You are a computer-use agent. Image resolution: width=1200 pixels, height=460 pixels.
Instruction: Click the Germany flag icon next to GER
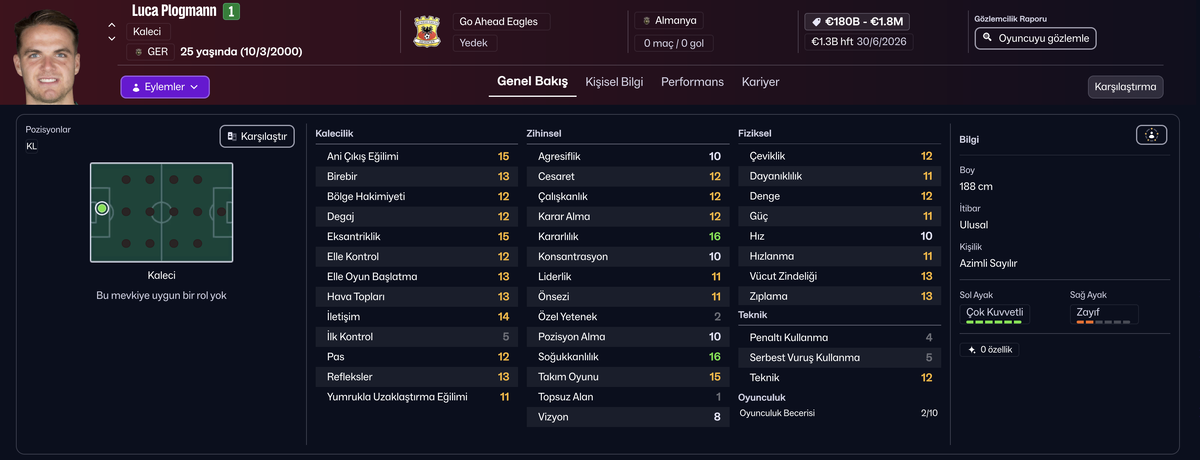pos(138,51)
